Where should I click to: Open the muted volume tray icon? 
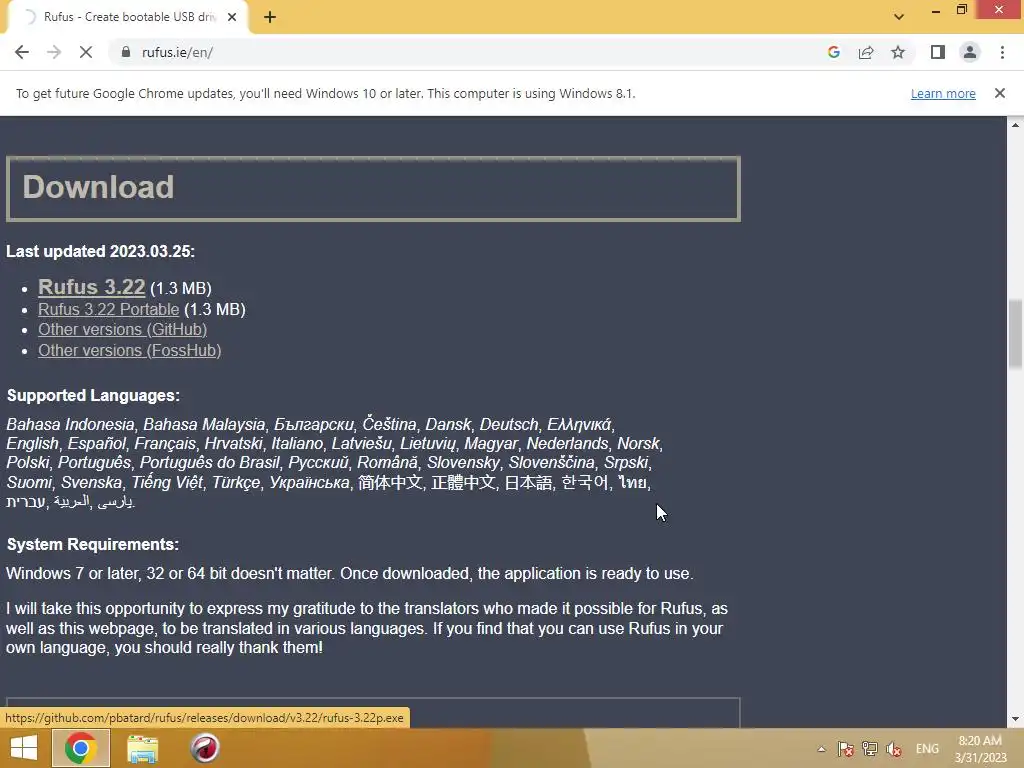[894, 749]
